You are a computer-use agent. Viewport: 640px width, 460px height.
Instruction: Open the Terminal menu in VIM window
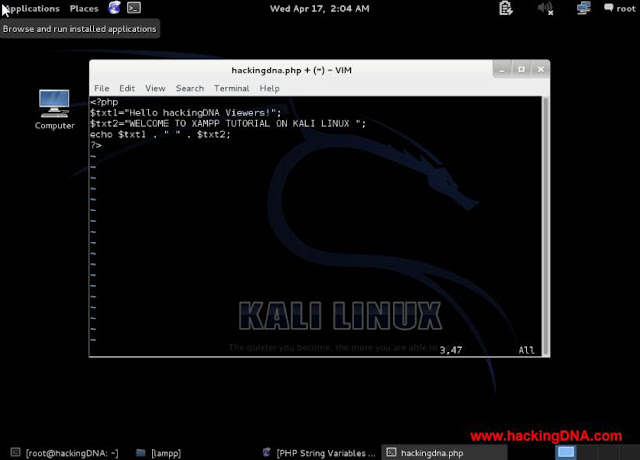(x=231, y=88)
